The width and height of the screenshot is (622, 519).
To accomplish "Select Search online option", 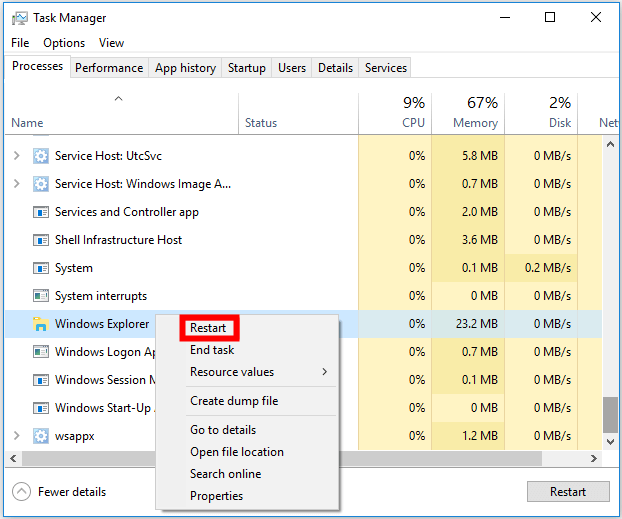I will (225, 474).
